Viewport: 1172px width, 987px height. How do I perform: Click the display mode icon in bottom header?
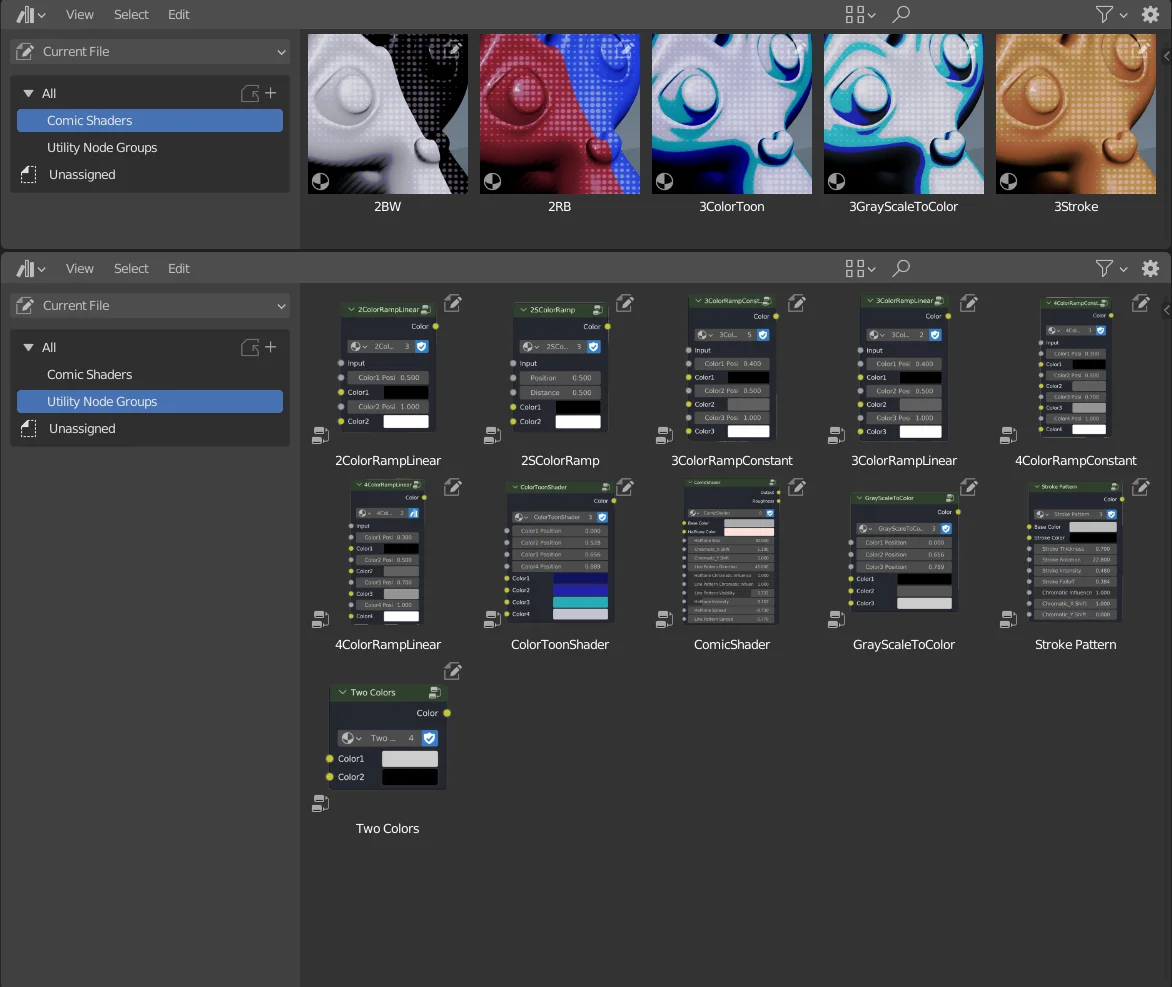pyautogui.click(x=854, y=268)
